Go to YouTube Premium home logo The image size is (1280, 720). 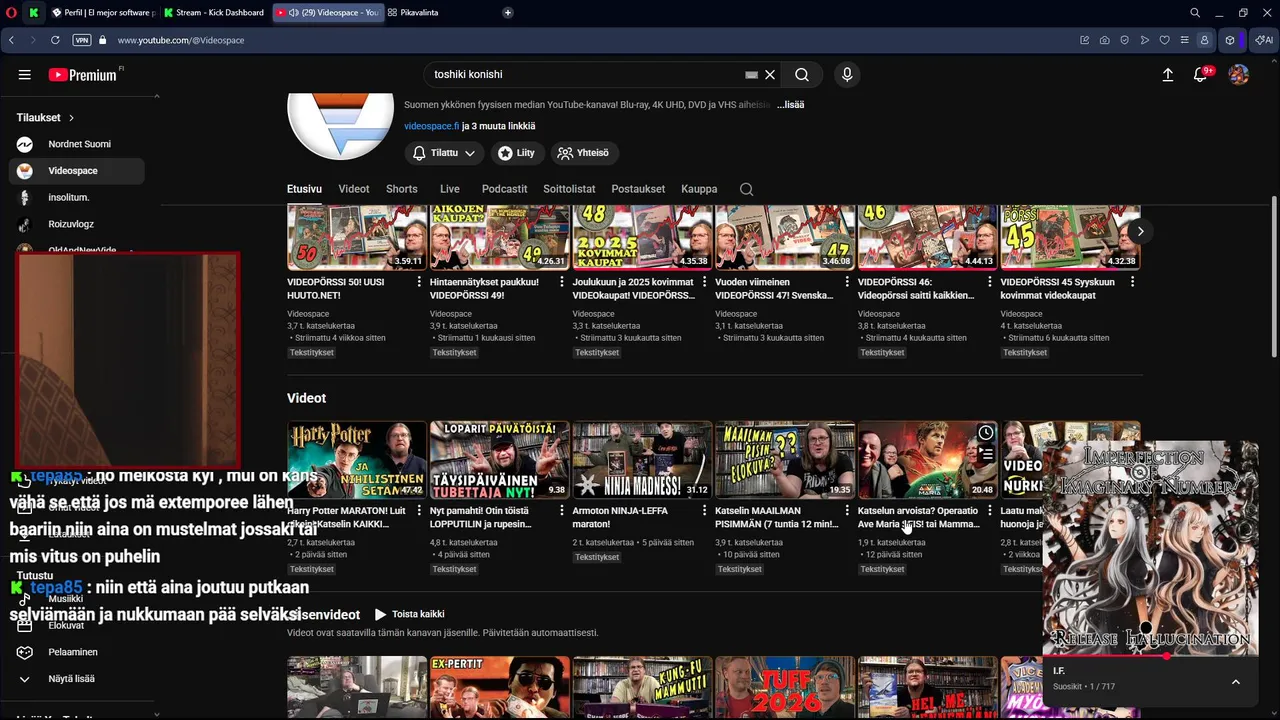pos(84,75)
